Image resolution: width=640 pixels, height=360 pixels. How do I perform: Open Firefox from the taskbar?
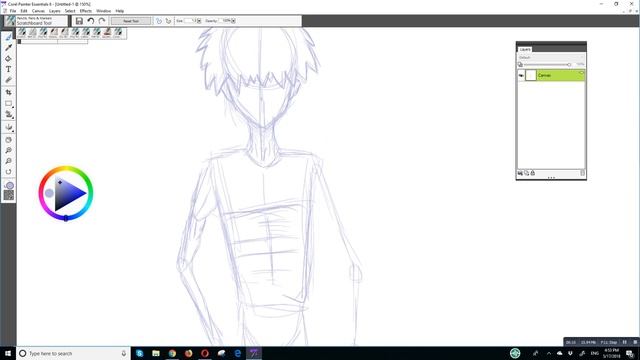pos(189,353)
